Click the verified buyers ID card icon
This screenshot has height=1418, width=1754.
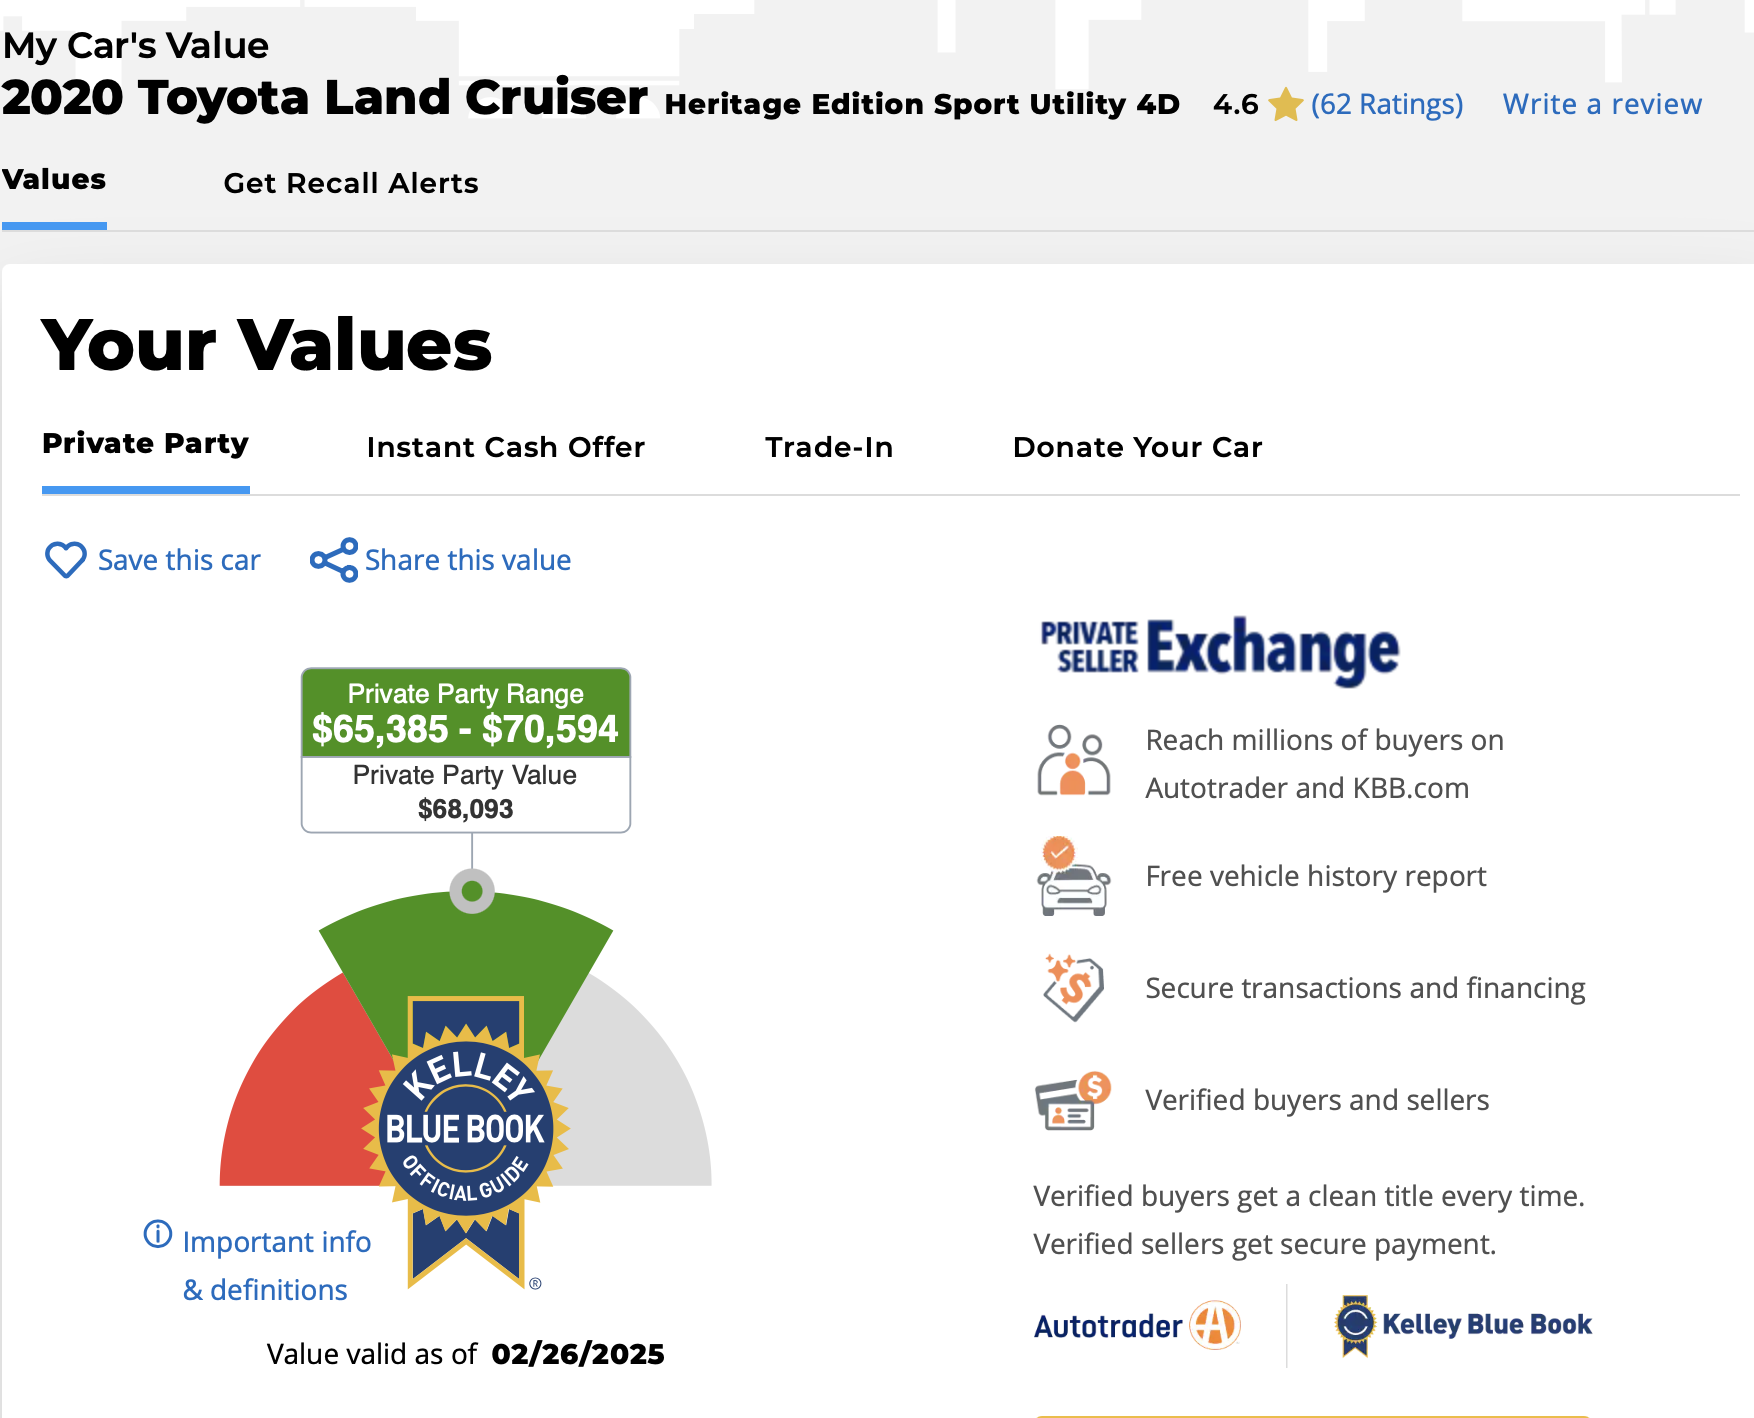[x=1073, y=1100]
